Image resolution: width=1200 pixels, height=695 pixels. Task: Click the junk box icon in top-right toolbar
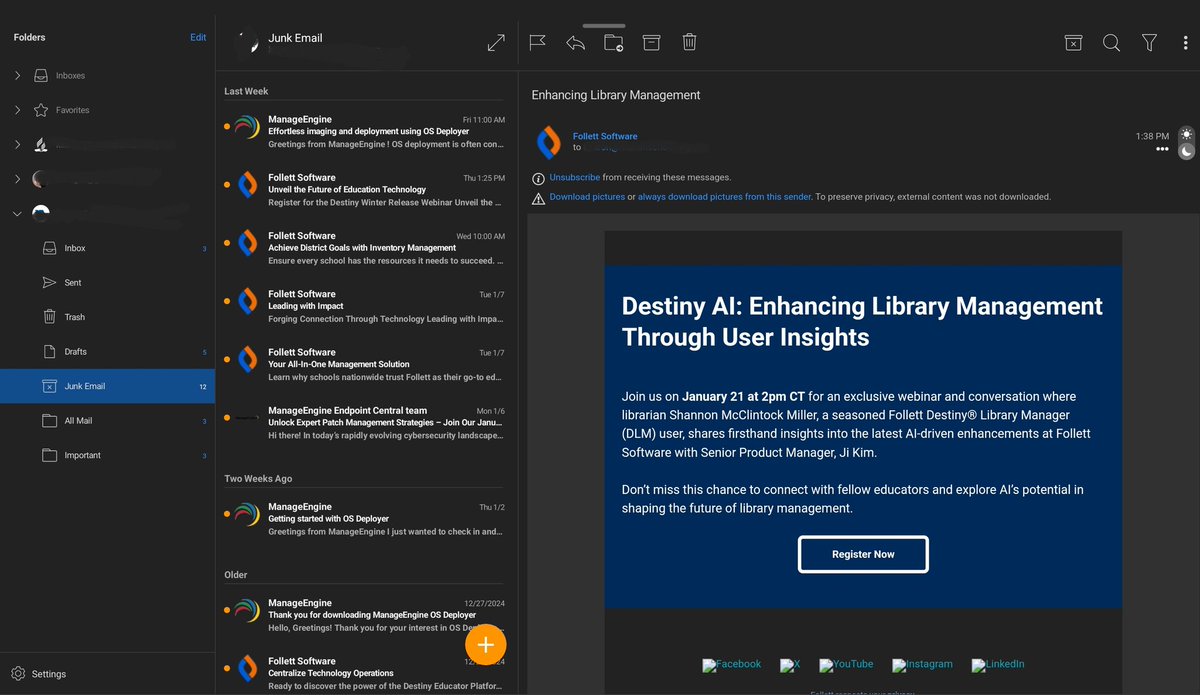click(x=1073, y=42)
